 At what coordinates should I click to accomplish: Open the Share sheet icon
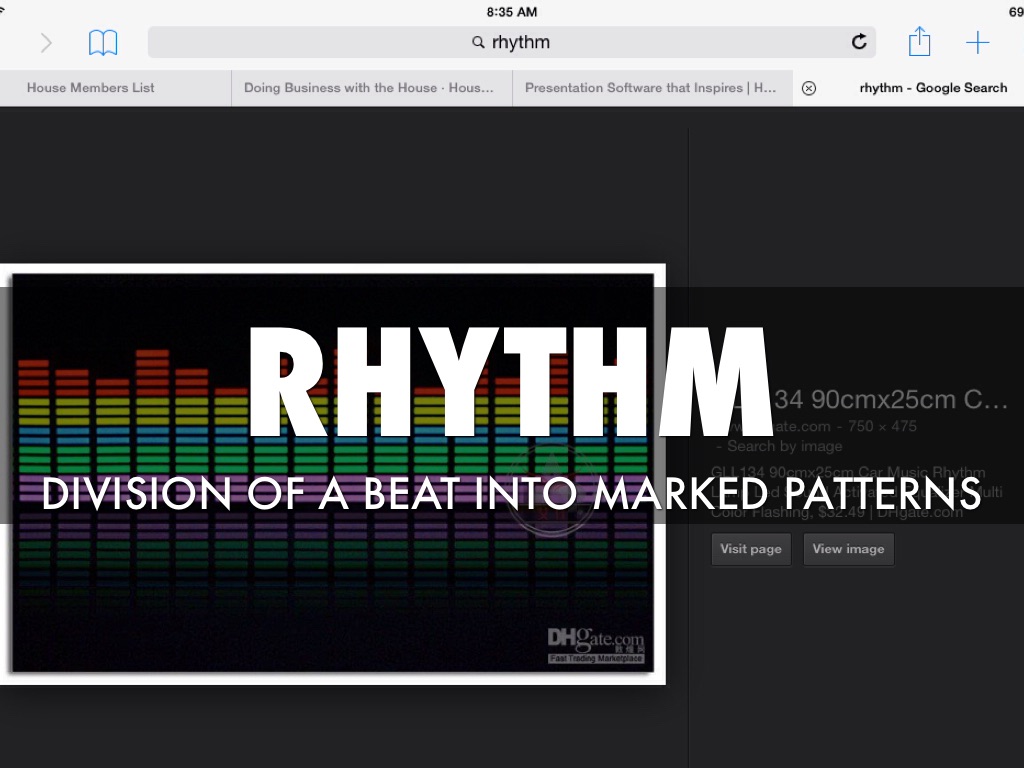[919, 42]
